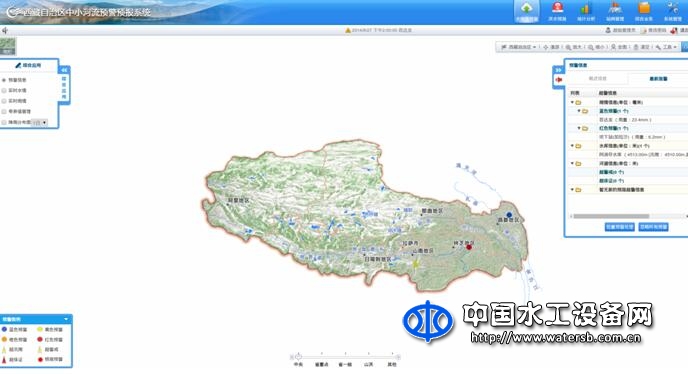Click the small icon at left of the status bar

[5, 30]
